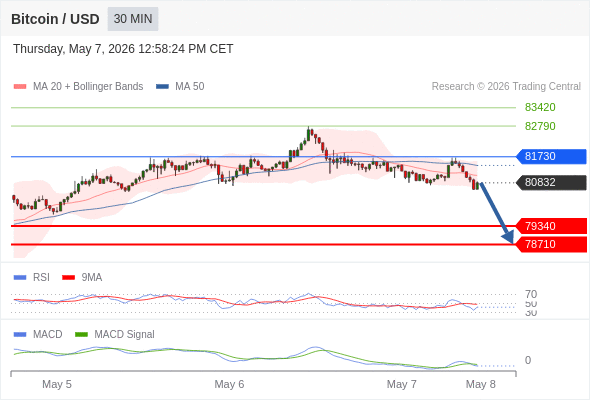Click the MA 20 + Bollinger Bands pink swatch
This screenshot has width=590, height=400.
point(20,87)
